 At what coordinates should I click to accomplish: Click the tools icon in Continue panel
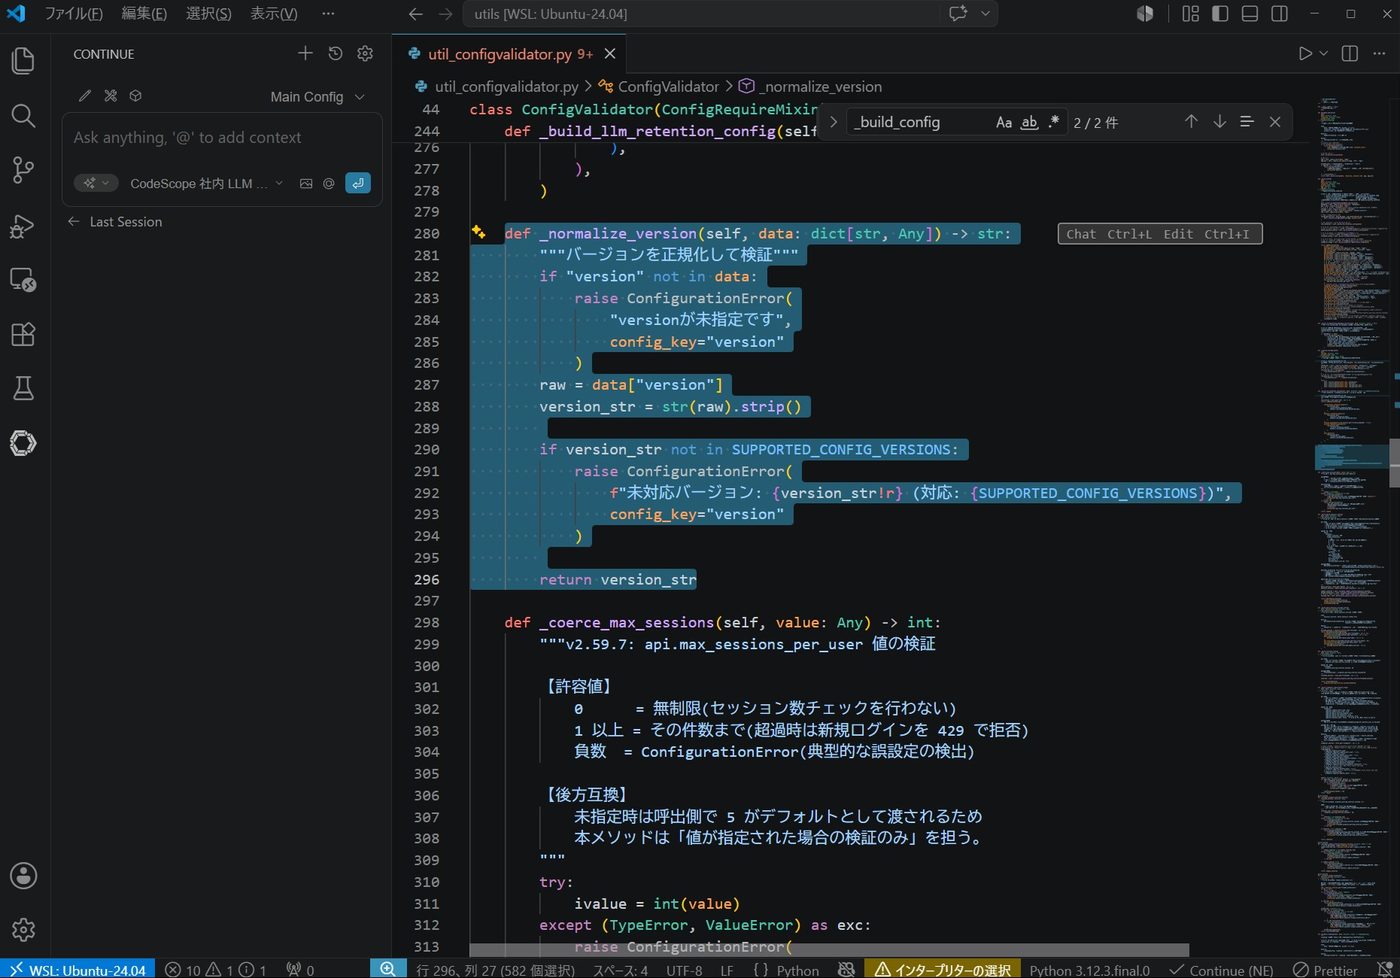pos(110,96)
